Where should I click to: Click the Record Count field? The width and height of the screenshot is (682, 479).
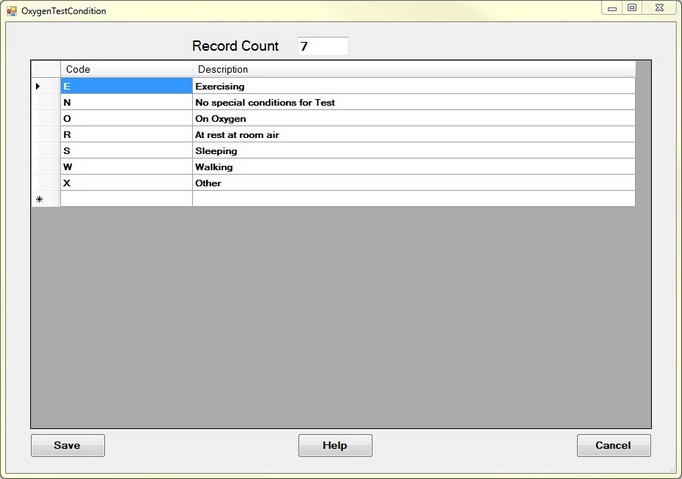(322, 46)
